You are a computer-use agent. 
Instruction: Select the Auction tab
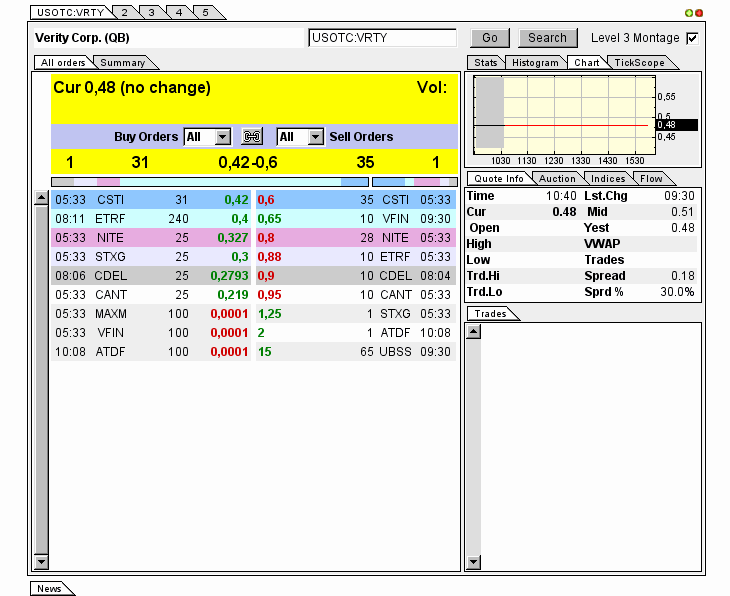pyautogui.click(x=557, y=179)
